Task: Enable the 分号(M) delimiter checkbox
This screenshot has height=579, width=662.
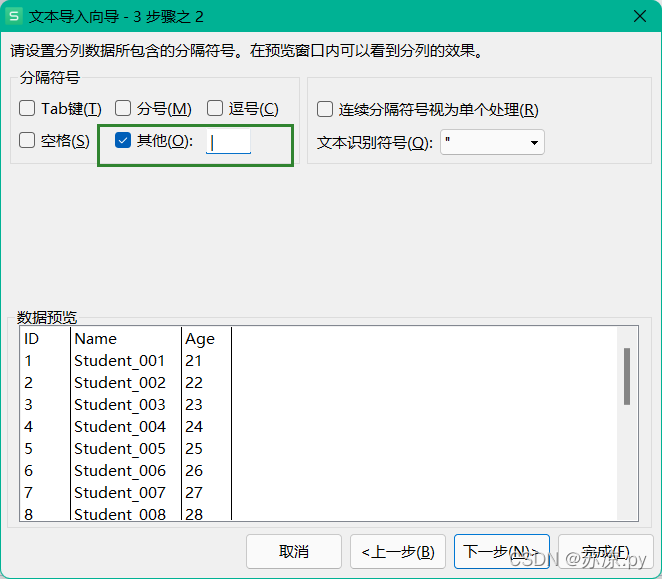Action: tap(123, 108)
